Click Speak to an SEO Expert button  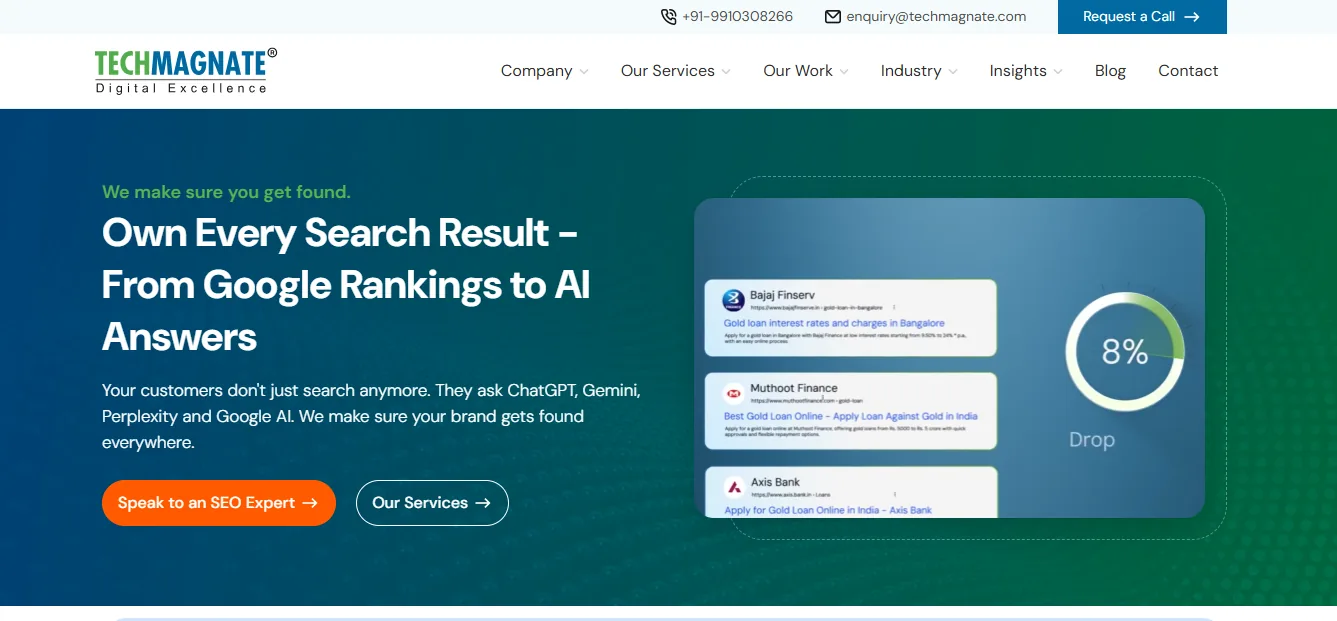coord(219,503)
